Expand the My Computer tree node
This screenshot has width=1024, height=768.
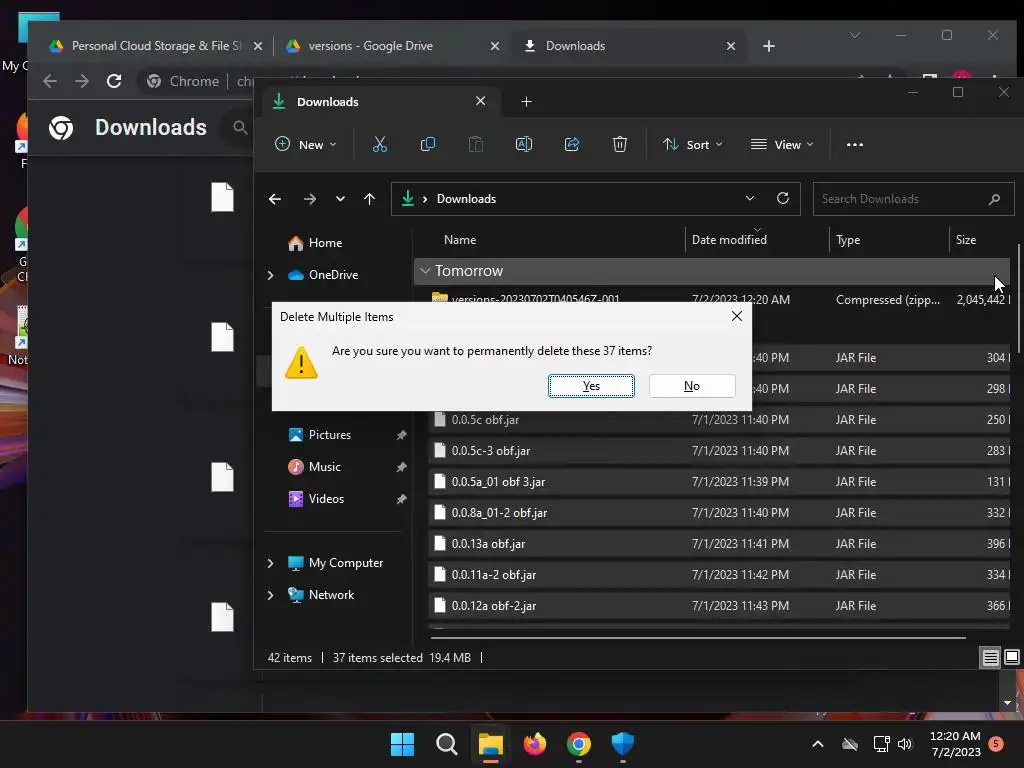[270, 563]
